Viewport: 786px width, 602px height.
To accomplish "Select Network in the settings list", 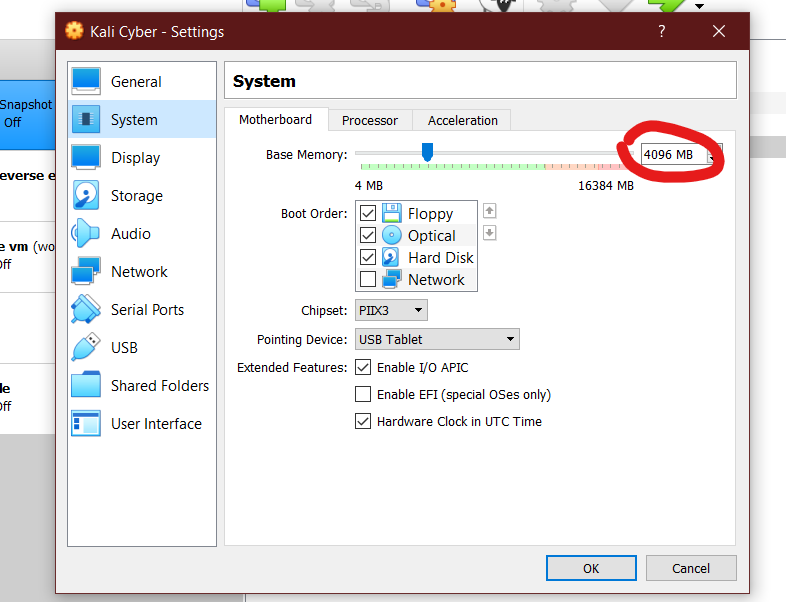I will click(x=142, y=271).
